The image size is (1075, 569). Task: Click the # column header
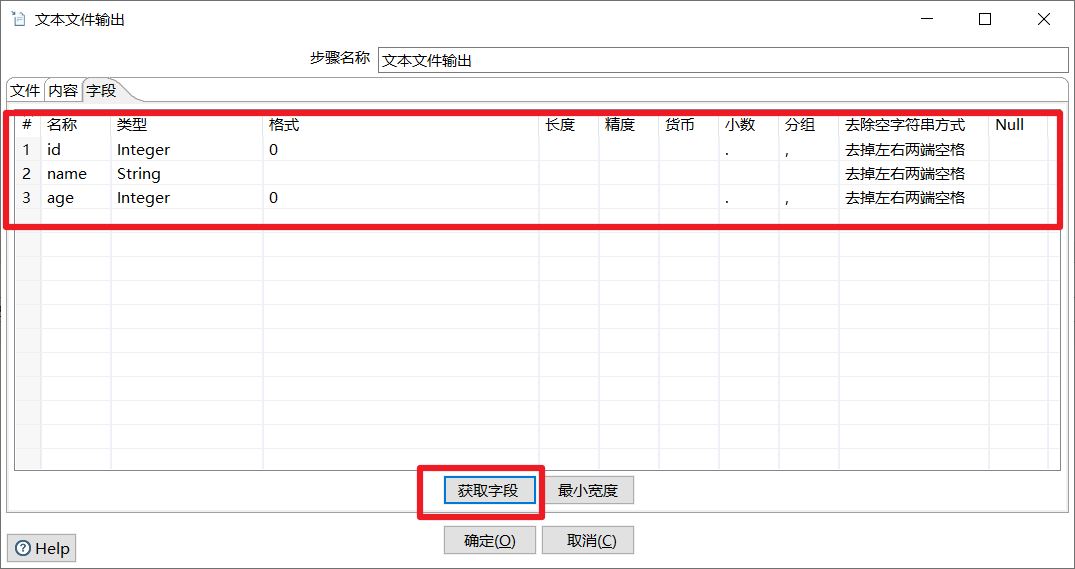click(27, 125)
